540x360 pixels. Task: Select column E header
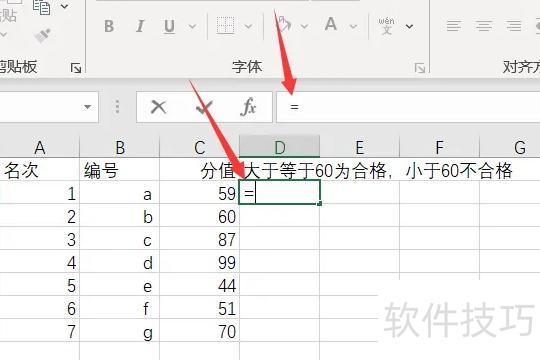(x=360, y=147)
